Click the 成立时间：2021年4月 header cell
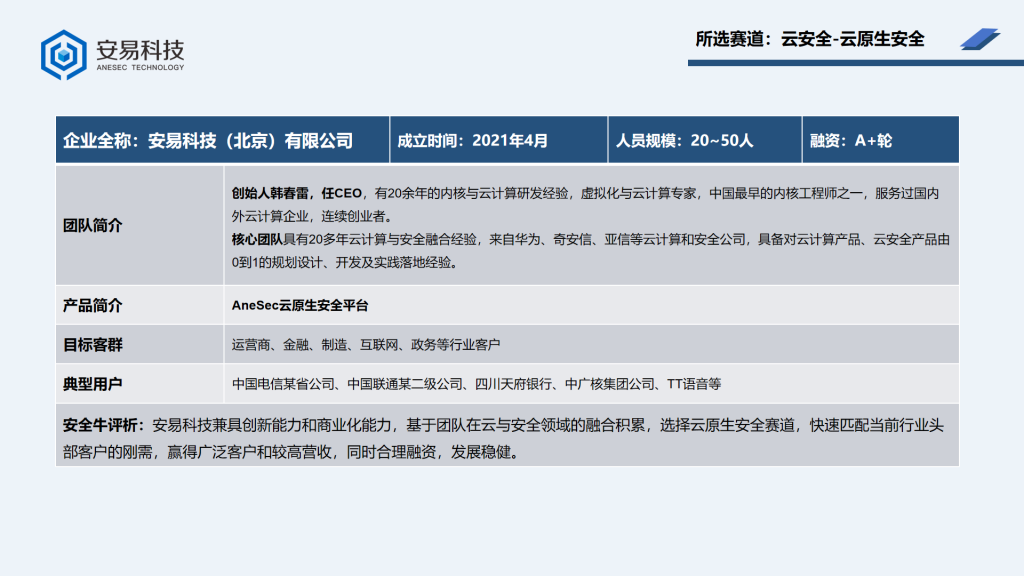1024x576 pixels. click(x=499, y=140)
